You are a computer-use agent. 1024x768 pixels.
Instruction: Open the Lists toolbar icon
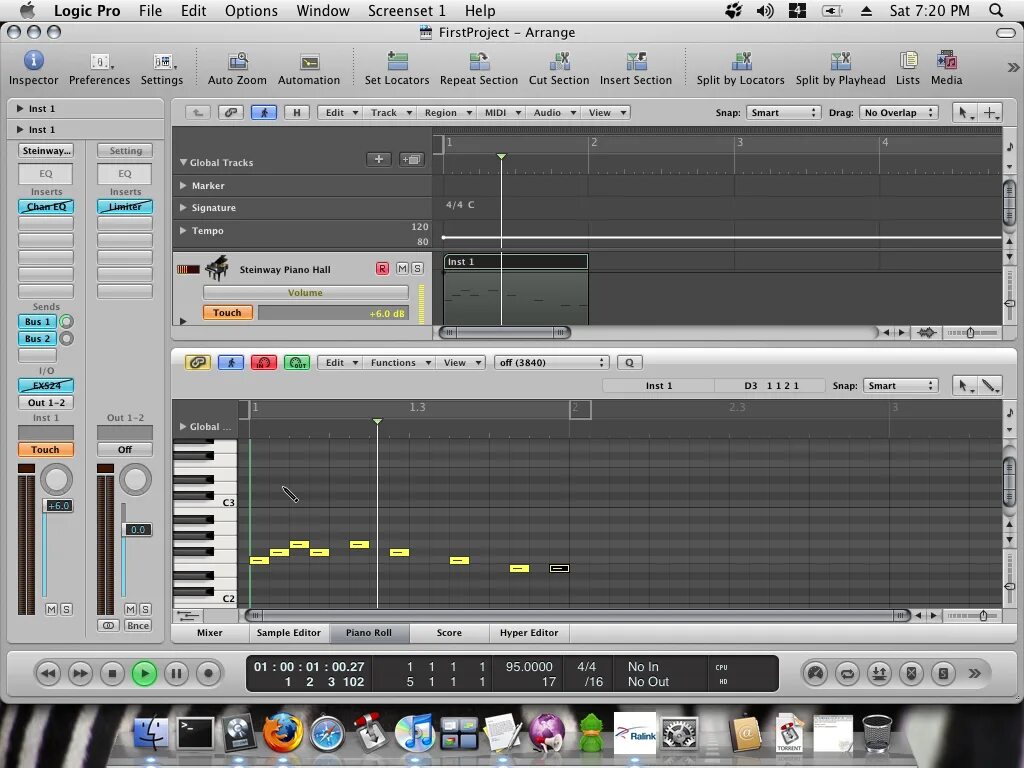[908, 61]
